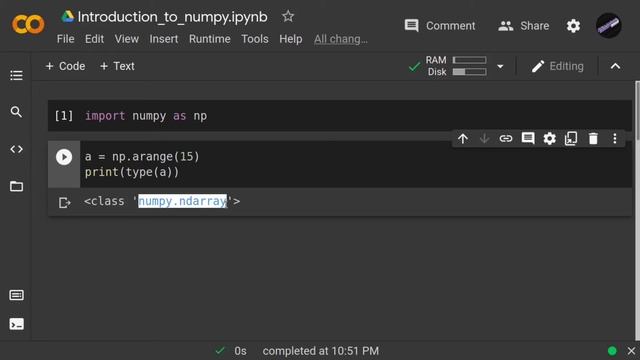Star the Introduction_to_numpy notebook
640x360 pixels.
click(288, 16)
